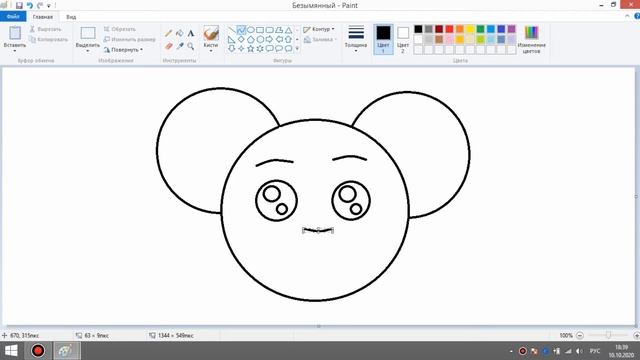This screenshot has width=640, height=360.
Task: Choose the Six-point star shape
Action: point(260,49)
